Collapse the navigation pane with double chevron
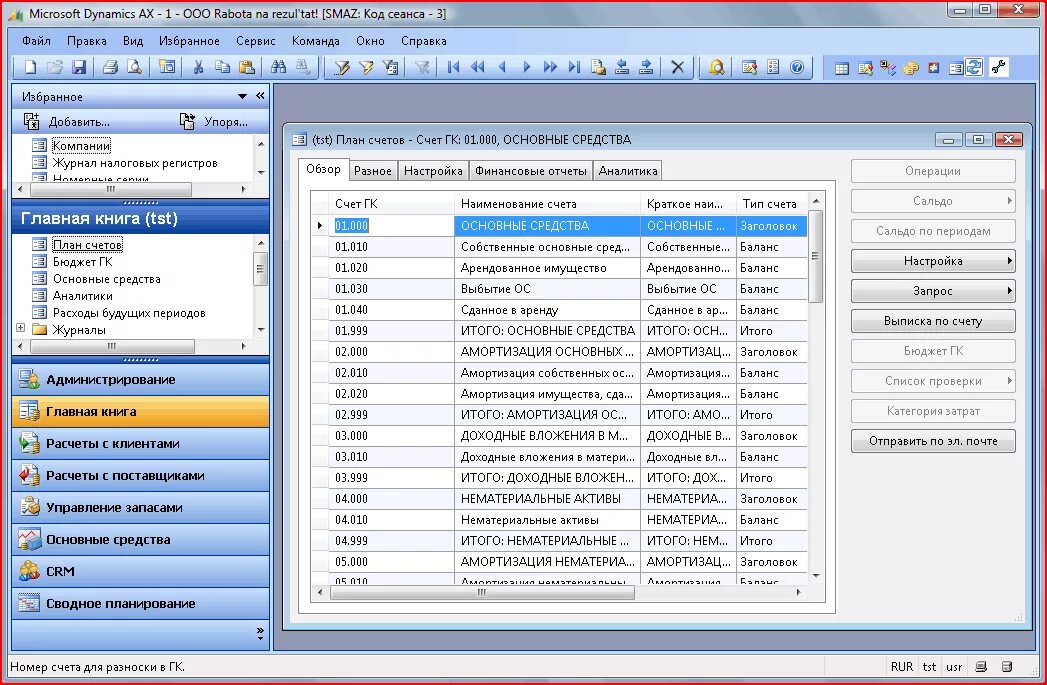This screenshot has width=1047, height=685. click(x=260, y=96)
